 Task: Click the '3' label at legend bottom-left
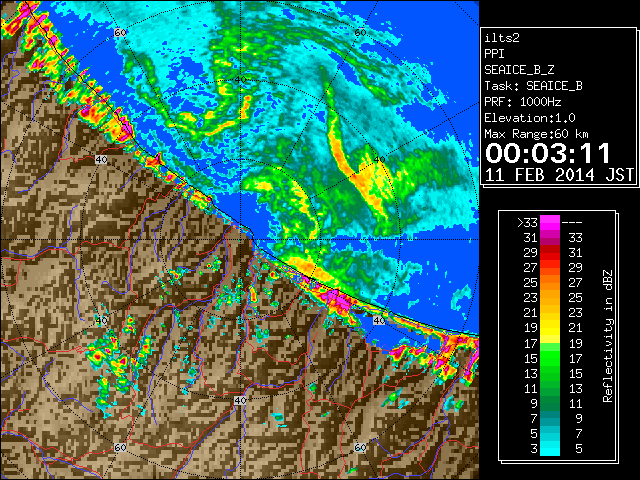coord(534,449)
